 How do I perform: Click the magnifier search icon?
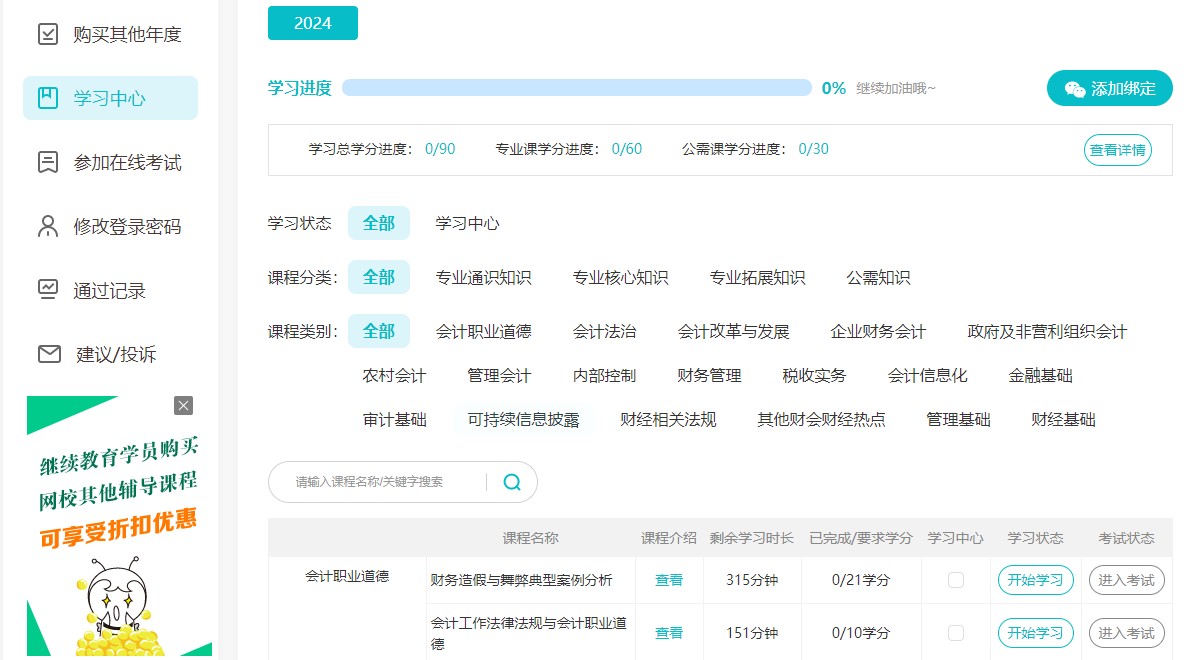[512, 482]
